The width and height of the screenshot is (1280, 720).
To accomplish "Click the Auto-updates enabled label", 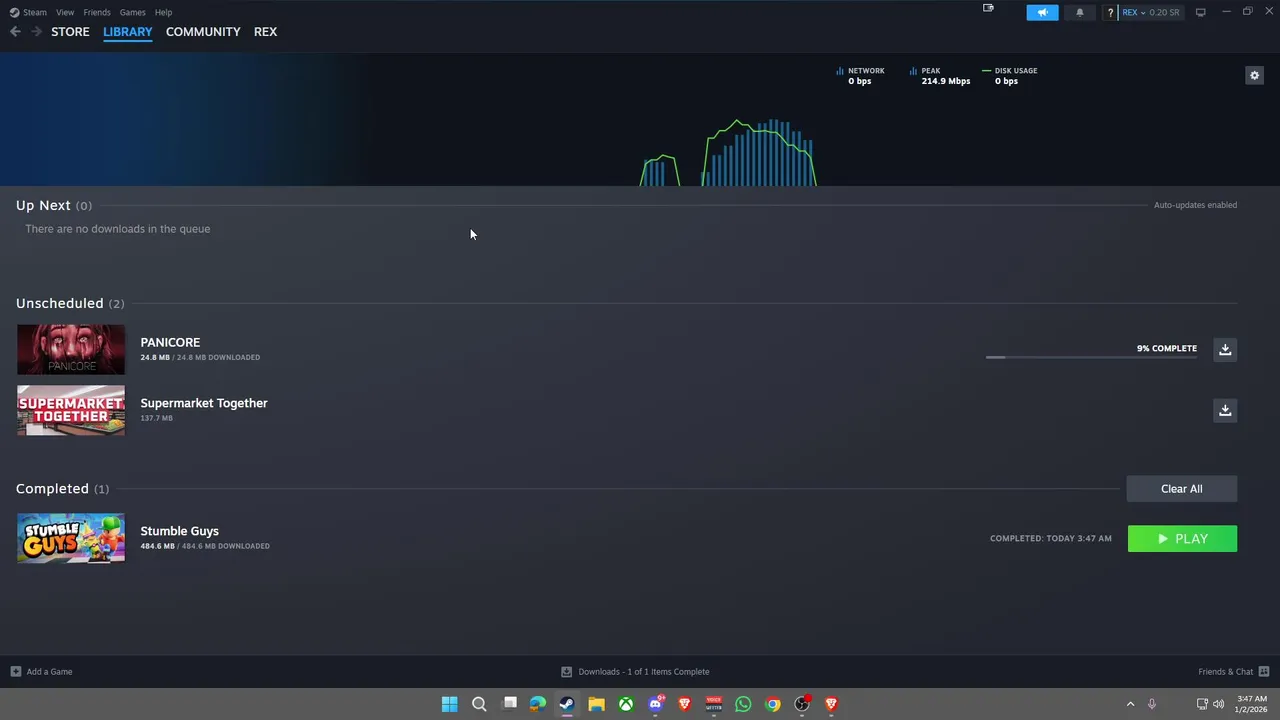I will coord(1195,205).
